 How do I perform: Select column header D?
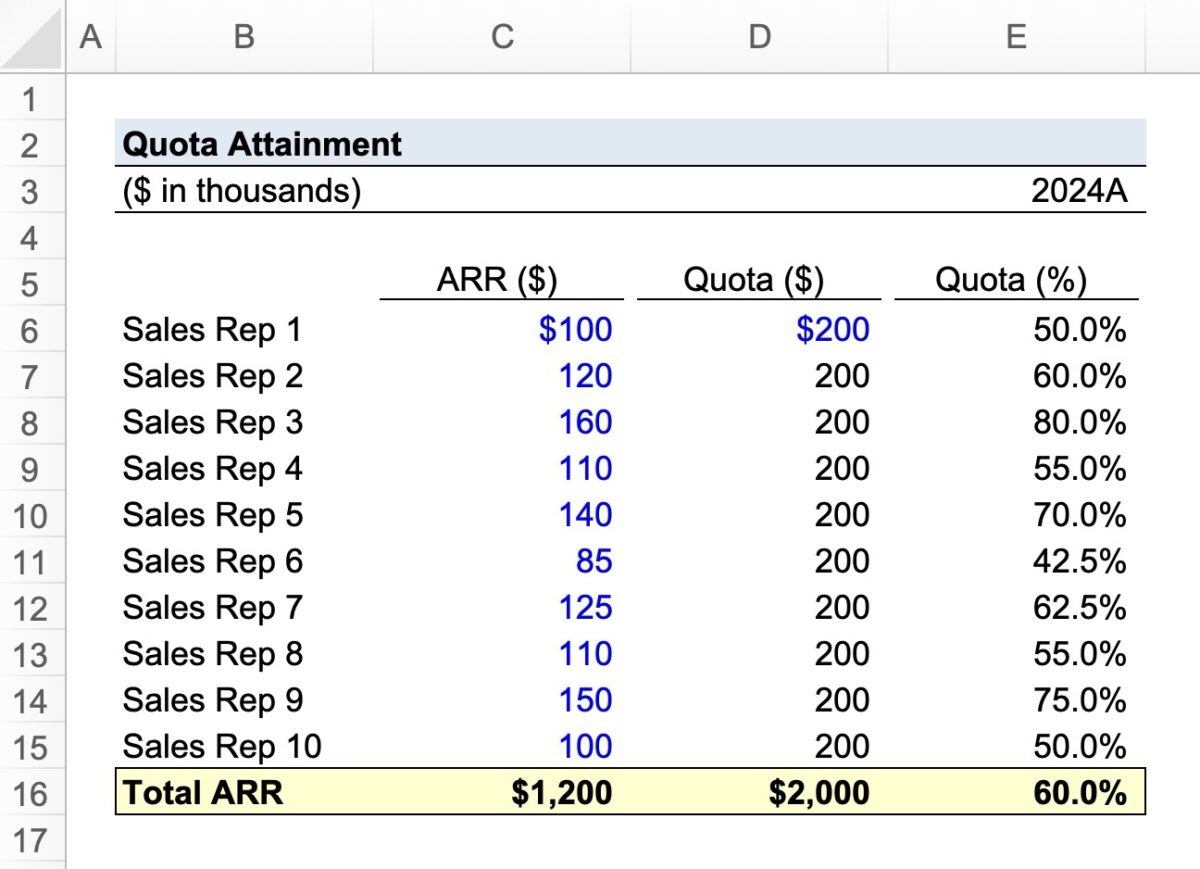[x=759, y=36]
